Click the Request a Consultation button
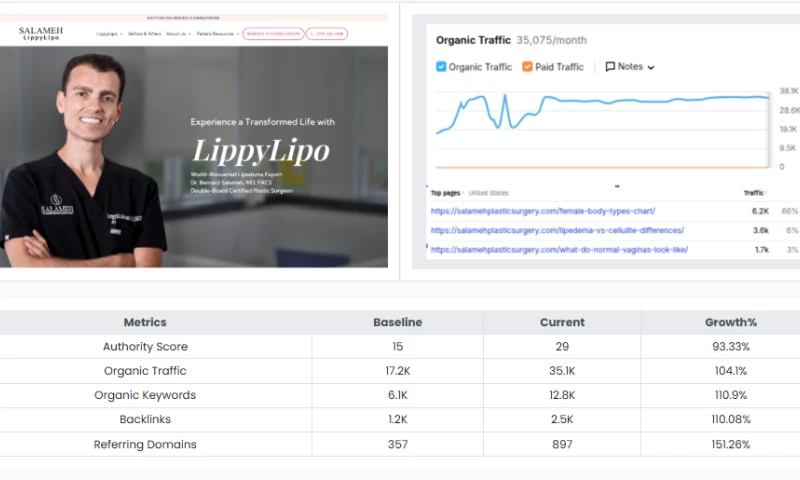Image resolution: width=800 pixels, height=480 pixels. tap(273, 34)
